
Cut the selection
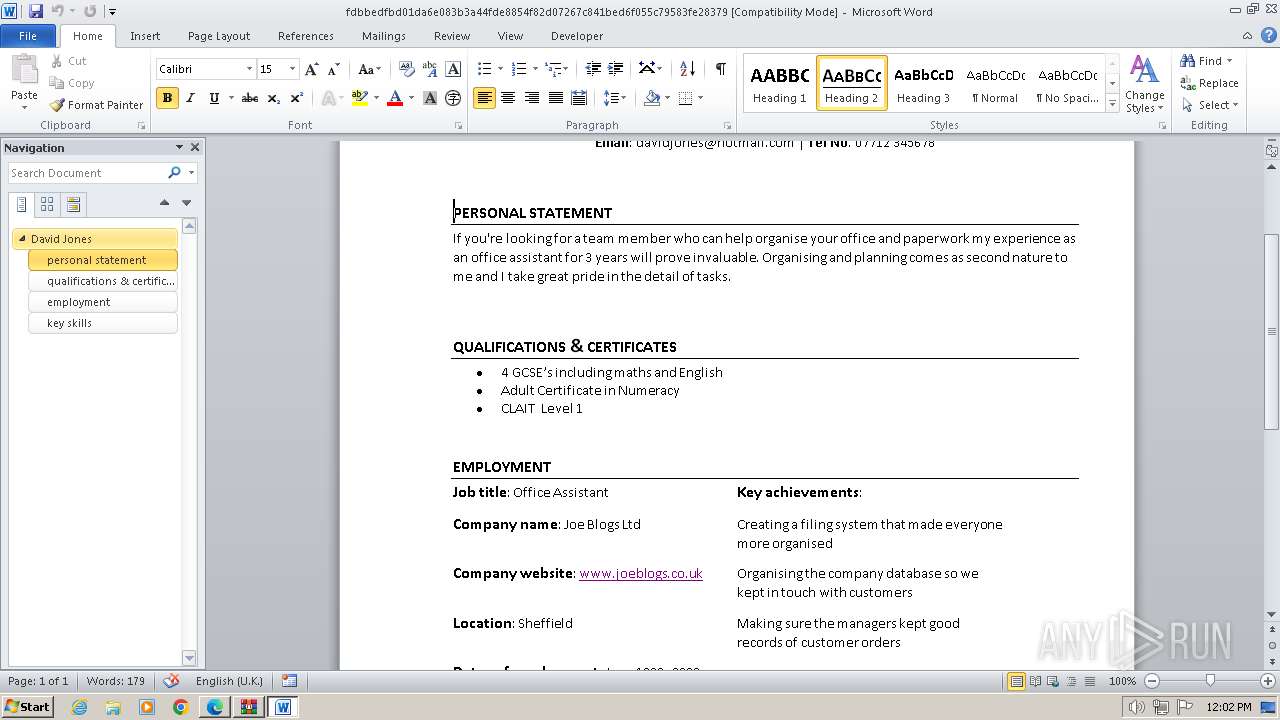tap(68, 61)
